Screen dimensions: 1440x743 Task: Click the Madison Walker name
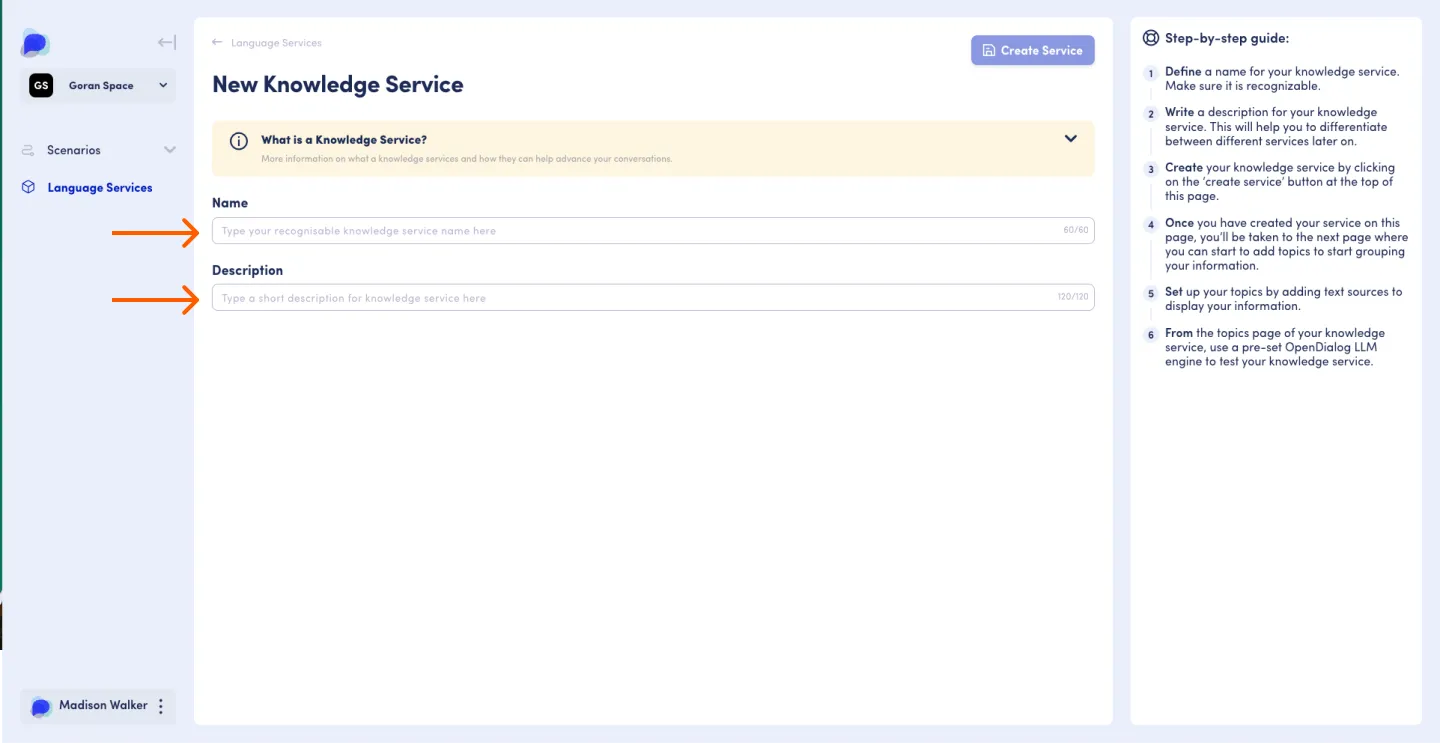coord(103,705)
